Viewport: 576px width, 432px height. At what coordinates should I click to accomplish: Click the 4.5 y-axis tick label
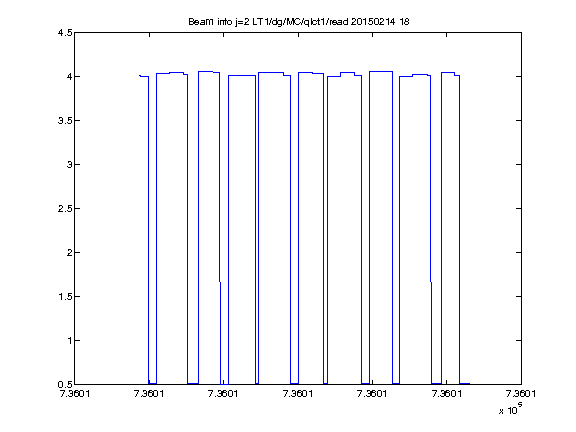[x=65, y=33]
